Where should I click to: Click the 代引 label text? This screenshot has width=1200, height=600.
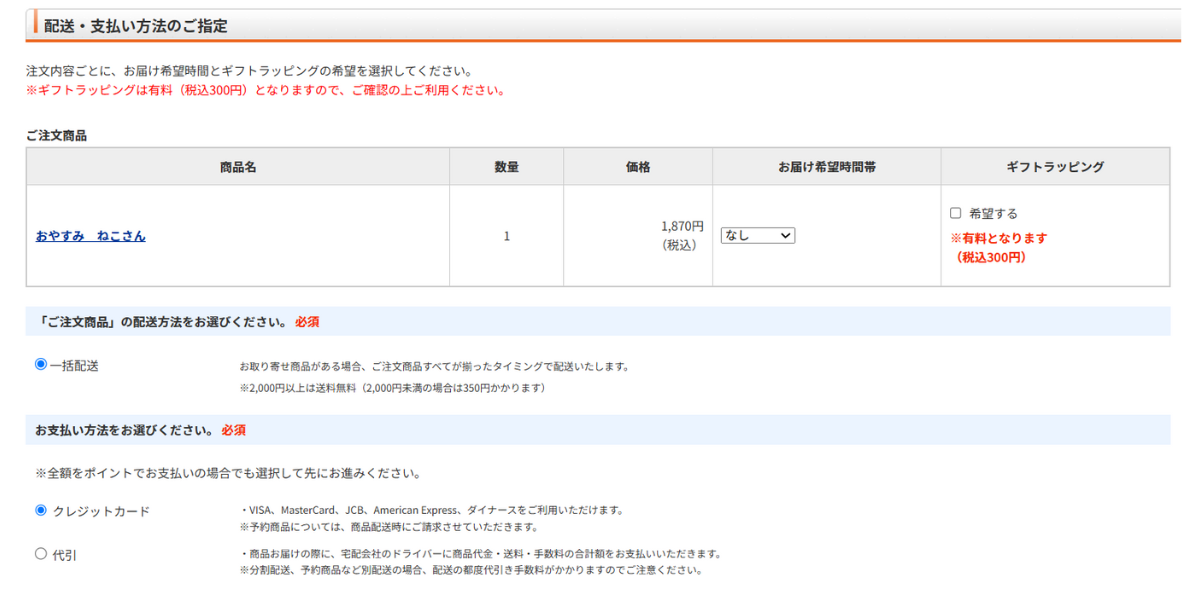[64, 554]
